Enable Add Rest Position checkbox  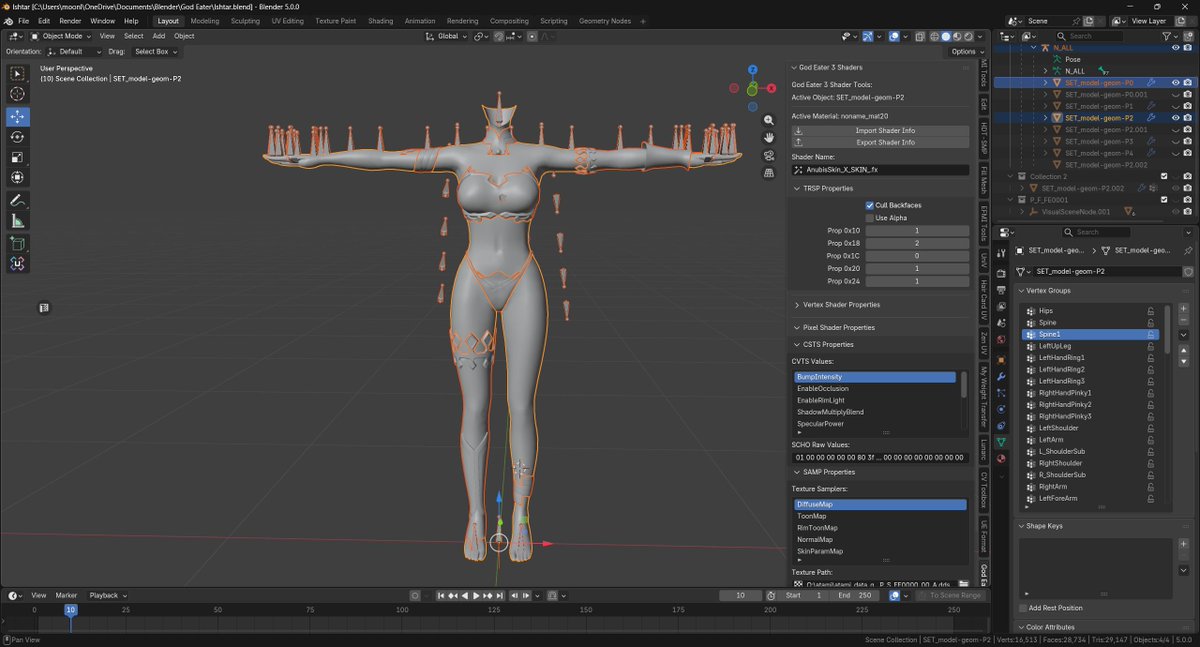coord(1023,608)
